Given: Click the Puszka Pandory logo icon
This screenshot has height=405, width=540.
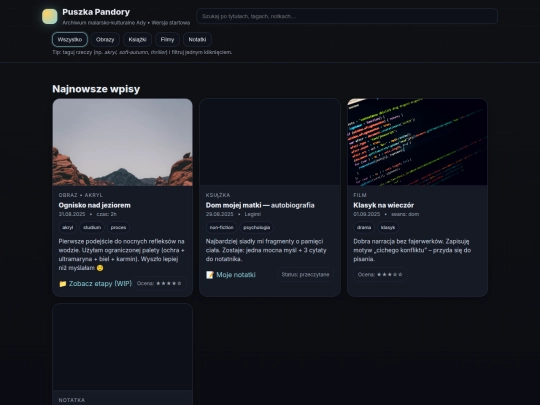Looking at the screenshot, I should click(50, 17).
